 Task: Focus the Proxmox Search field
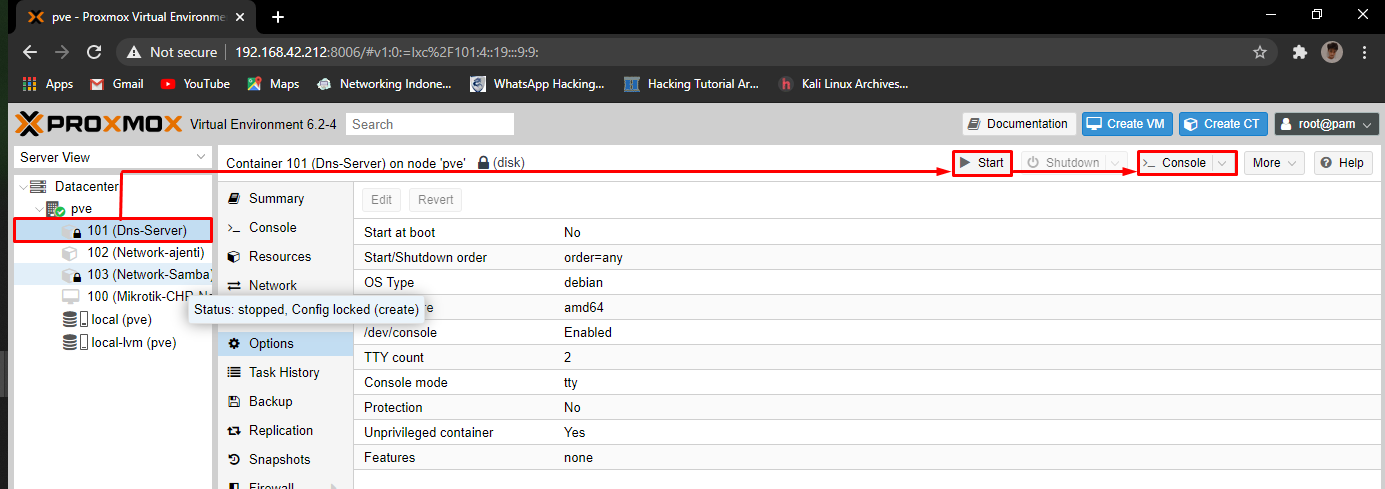click(x=430, y=124)
